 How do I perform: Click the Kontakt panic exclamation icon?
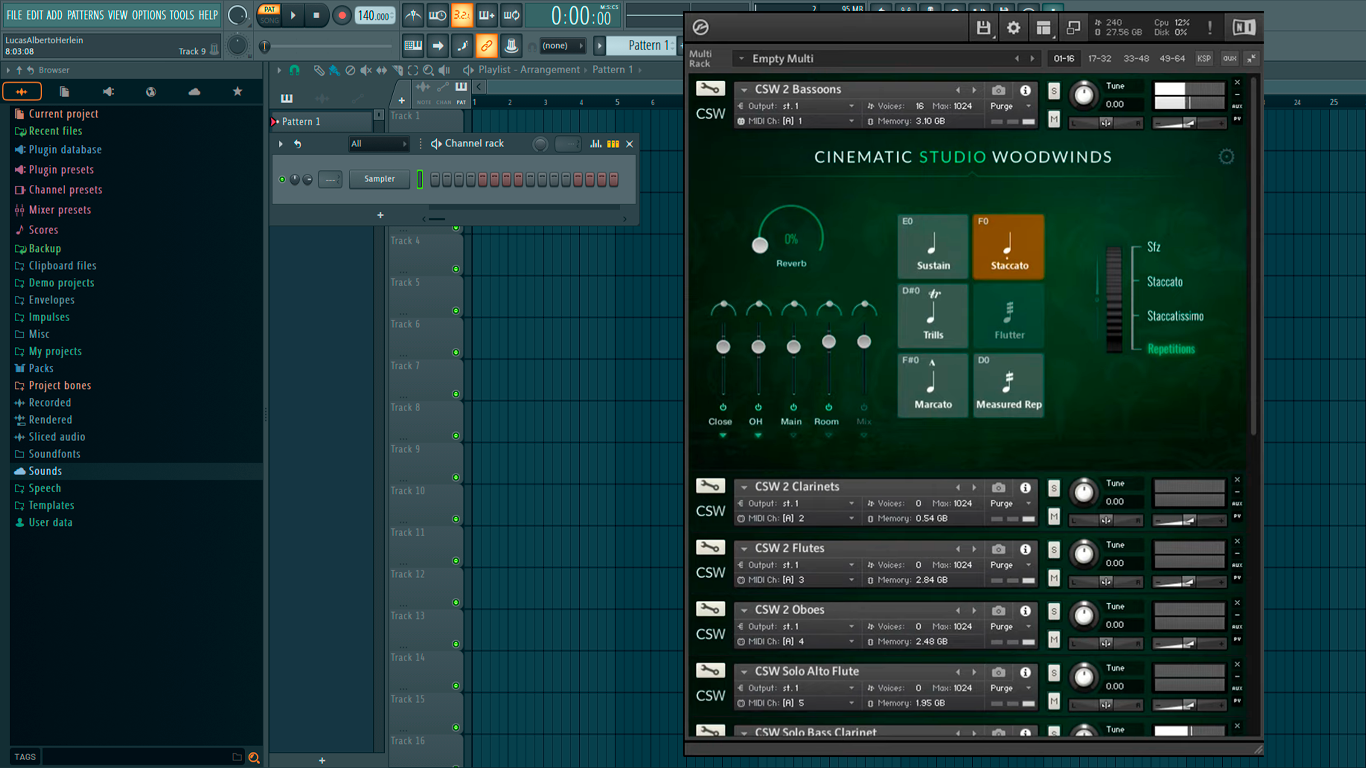(1210, 28)
